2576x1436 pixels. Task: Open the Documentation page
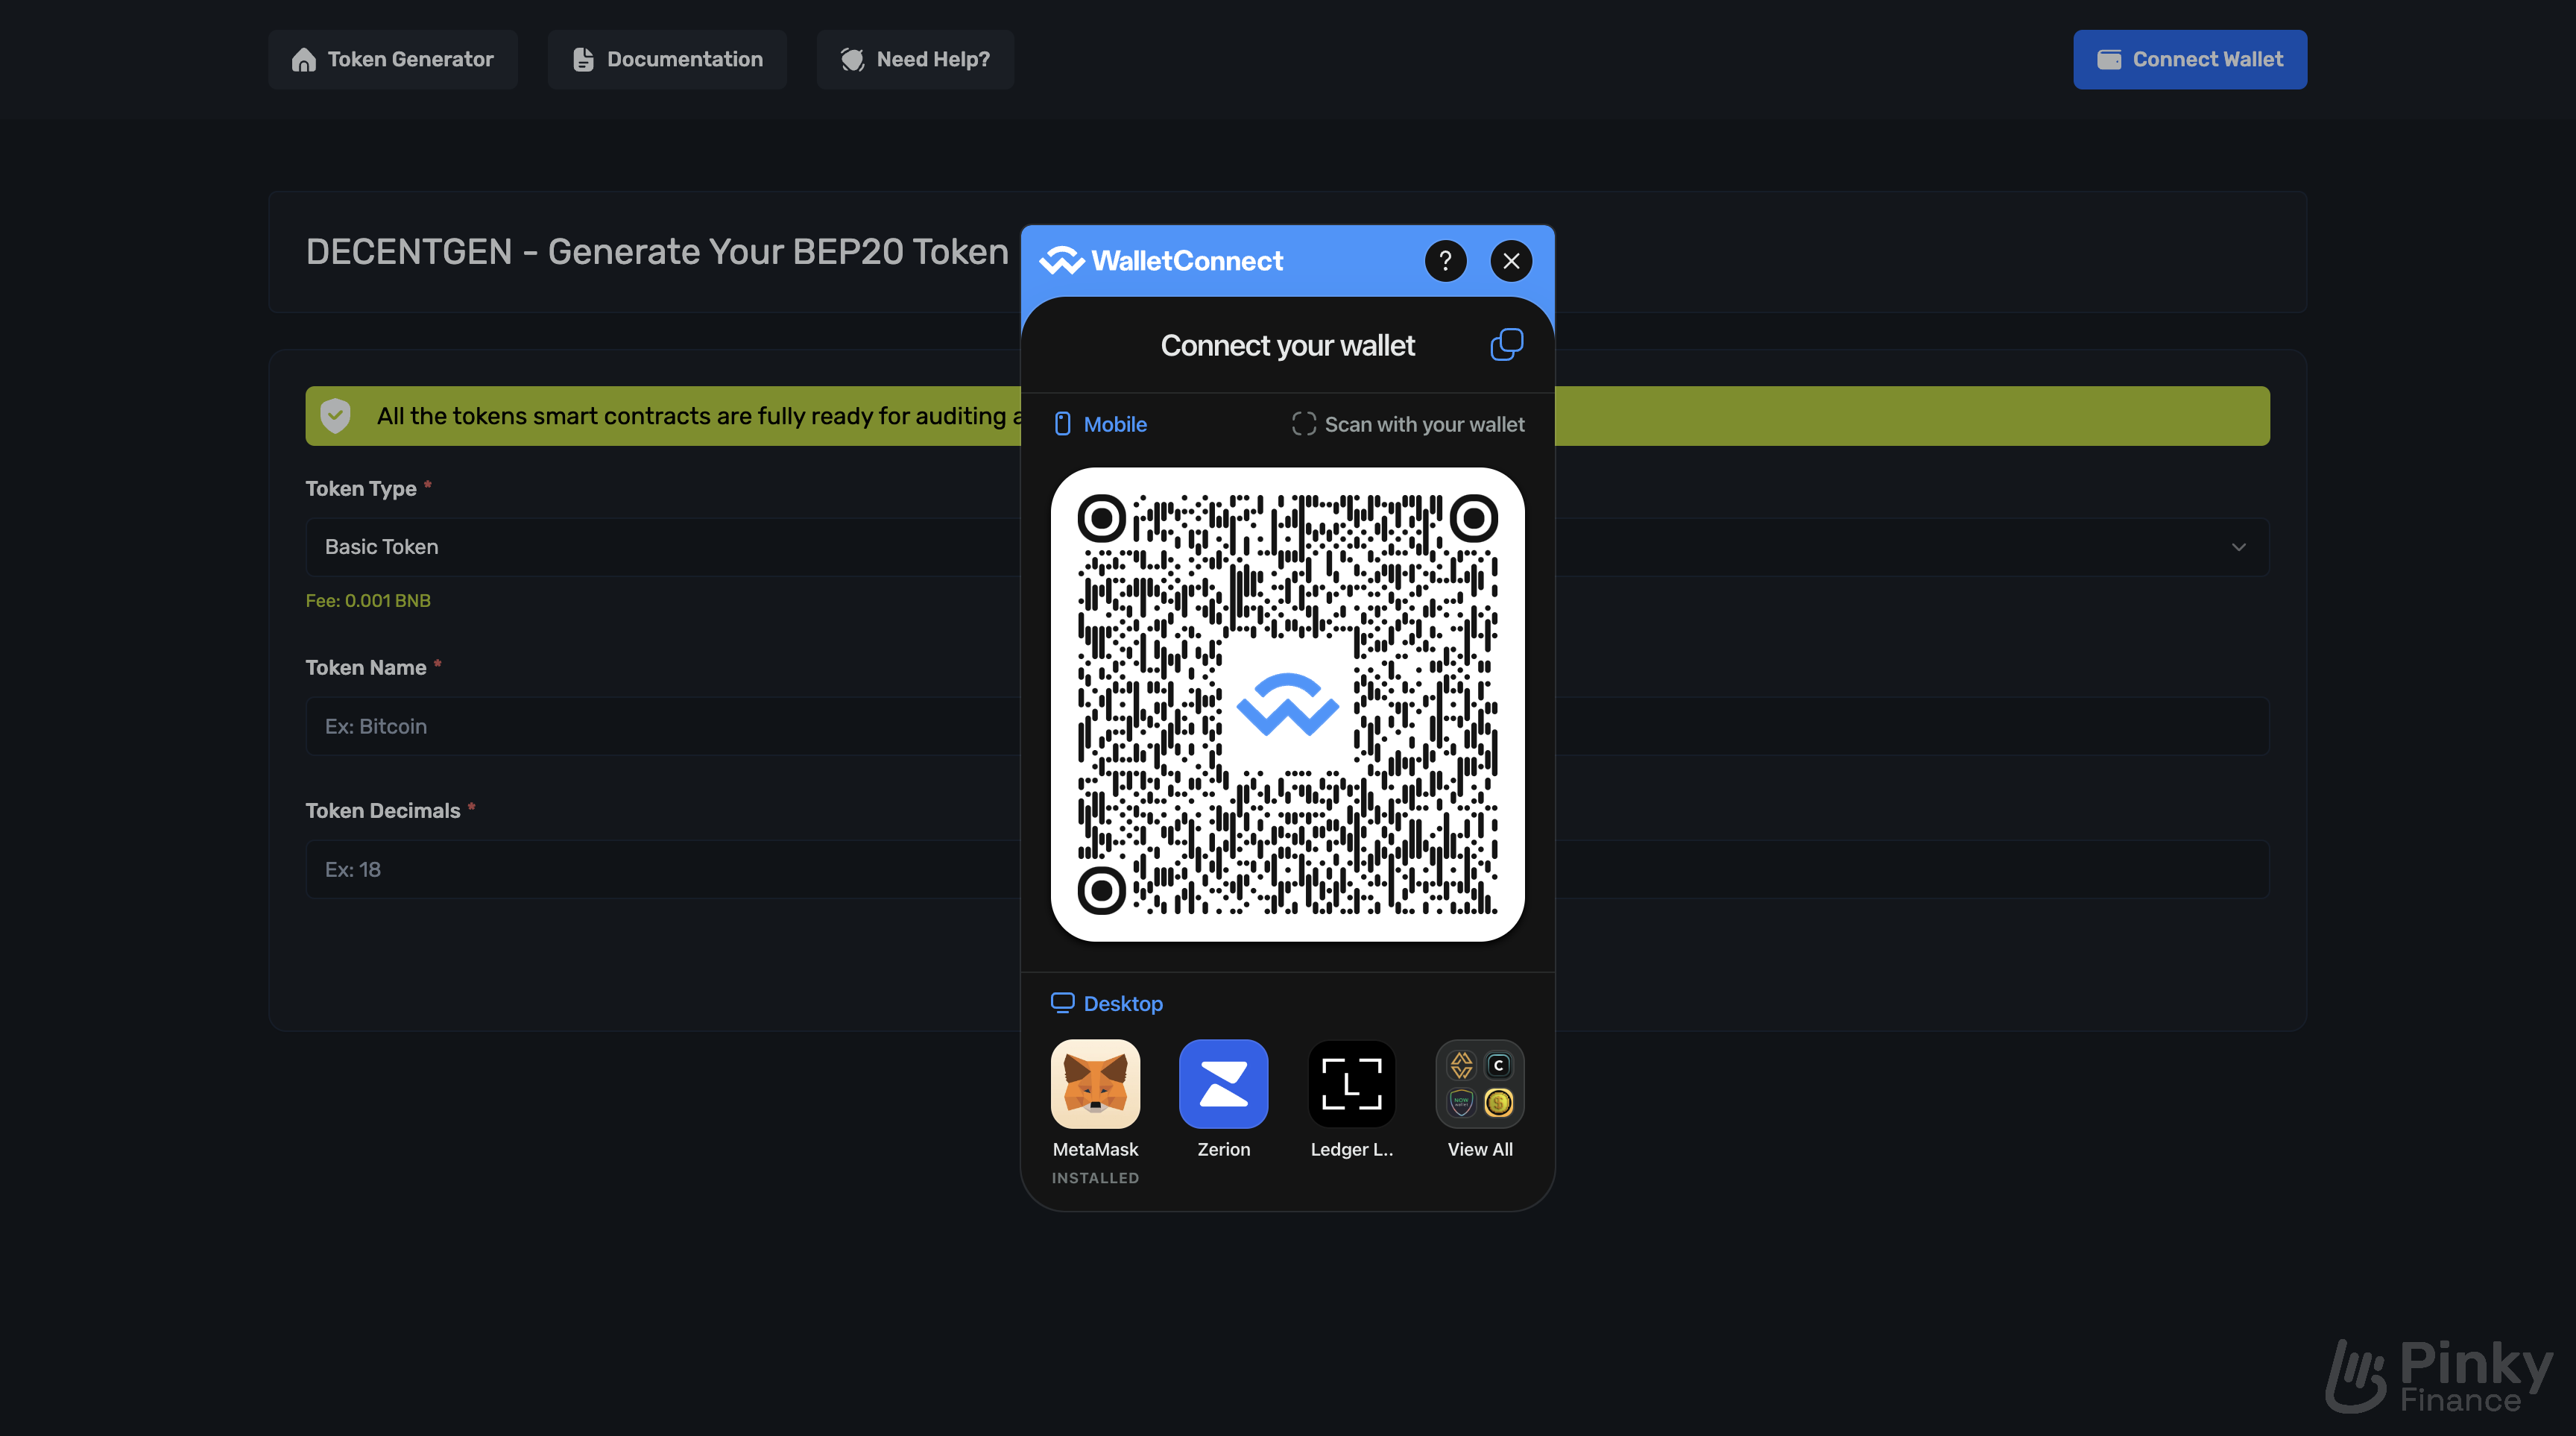click(x=667, y=59)
